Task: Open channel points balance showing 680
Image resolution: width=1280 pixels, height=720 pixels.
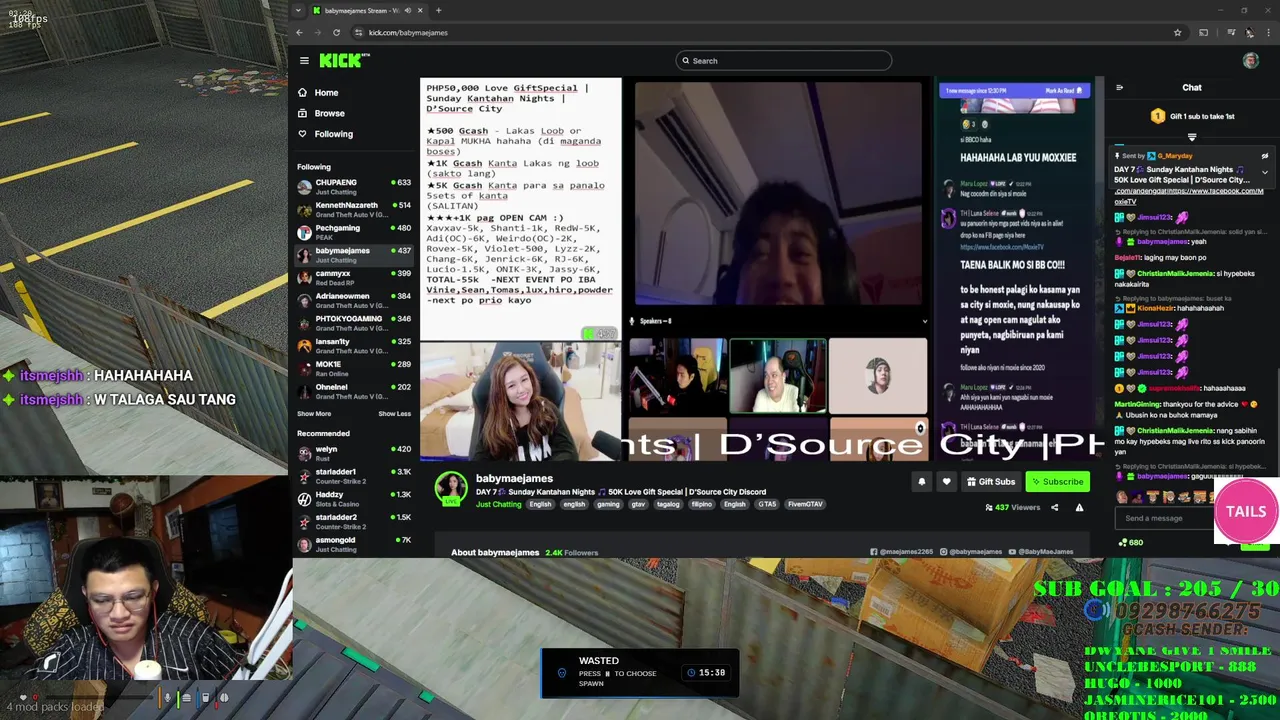Action: tap(1130, 543)
